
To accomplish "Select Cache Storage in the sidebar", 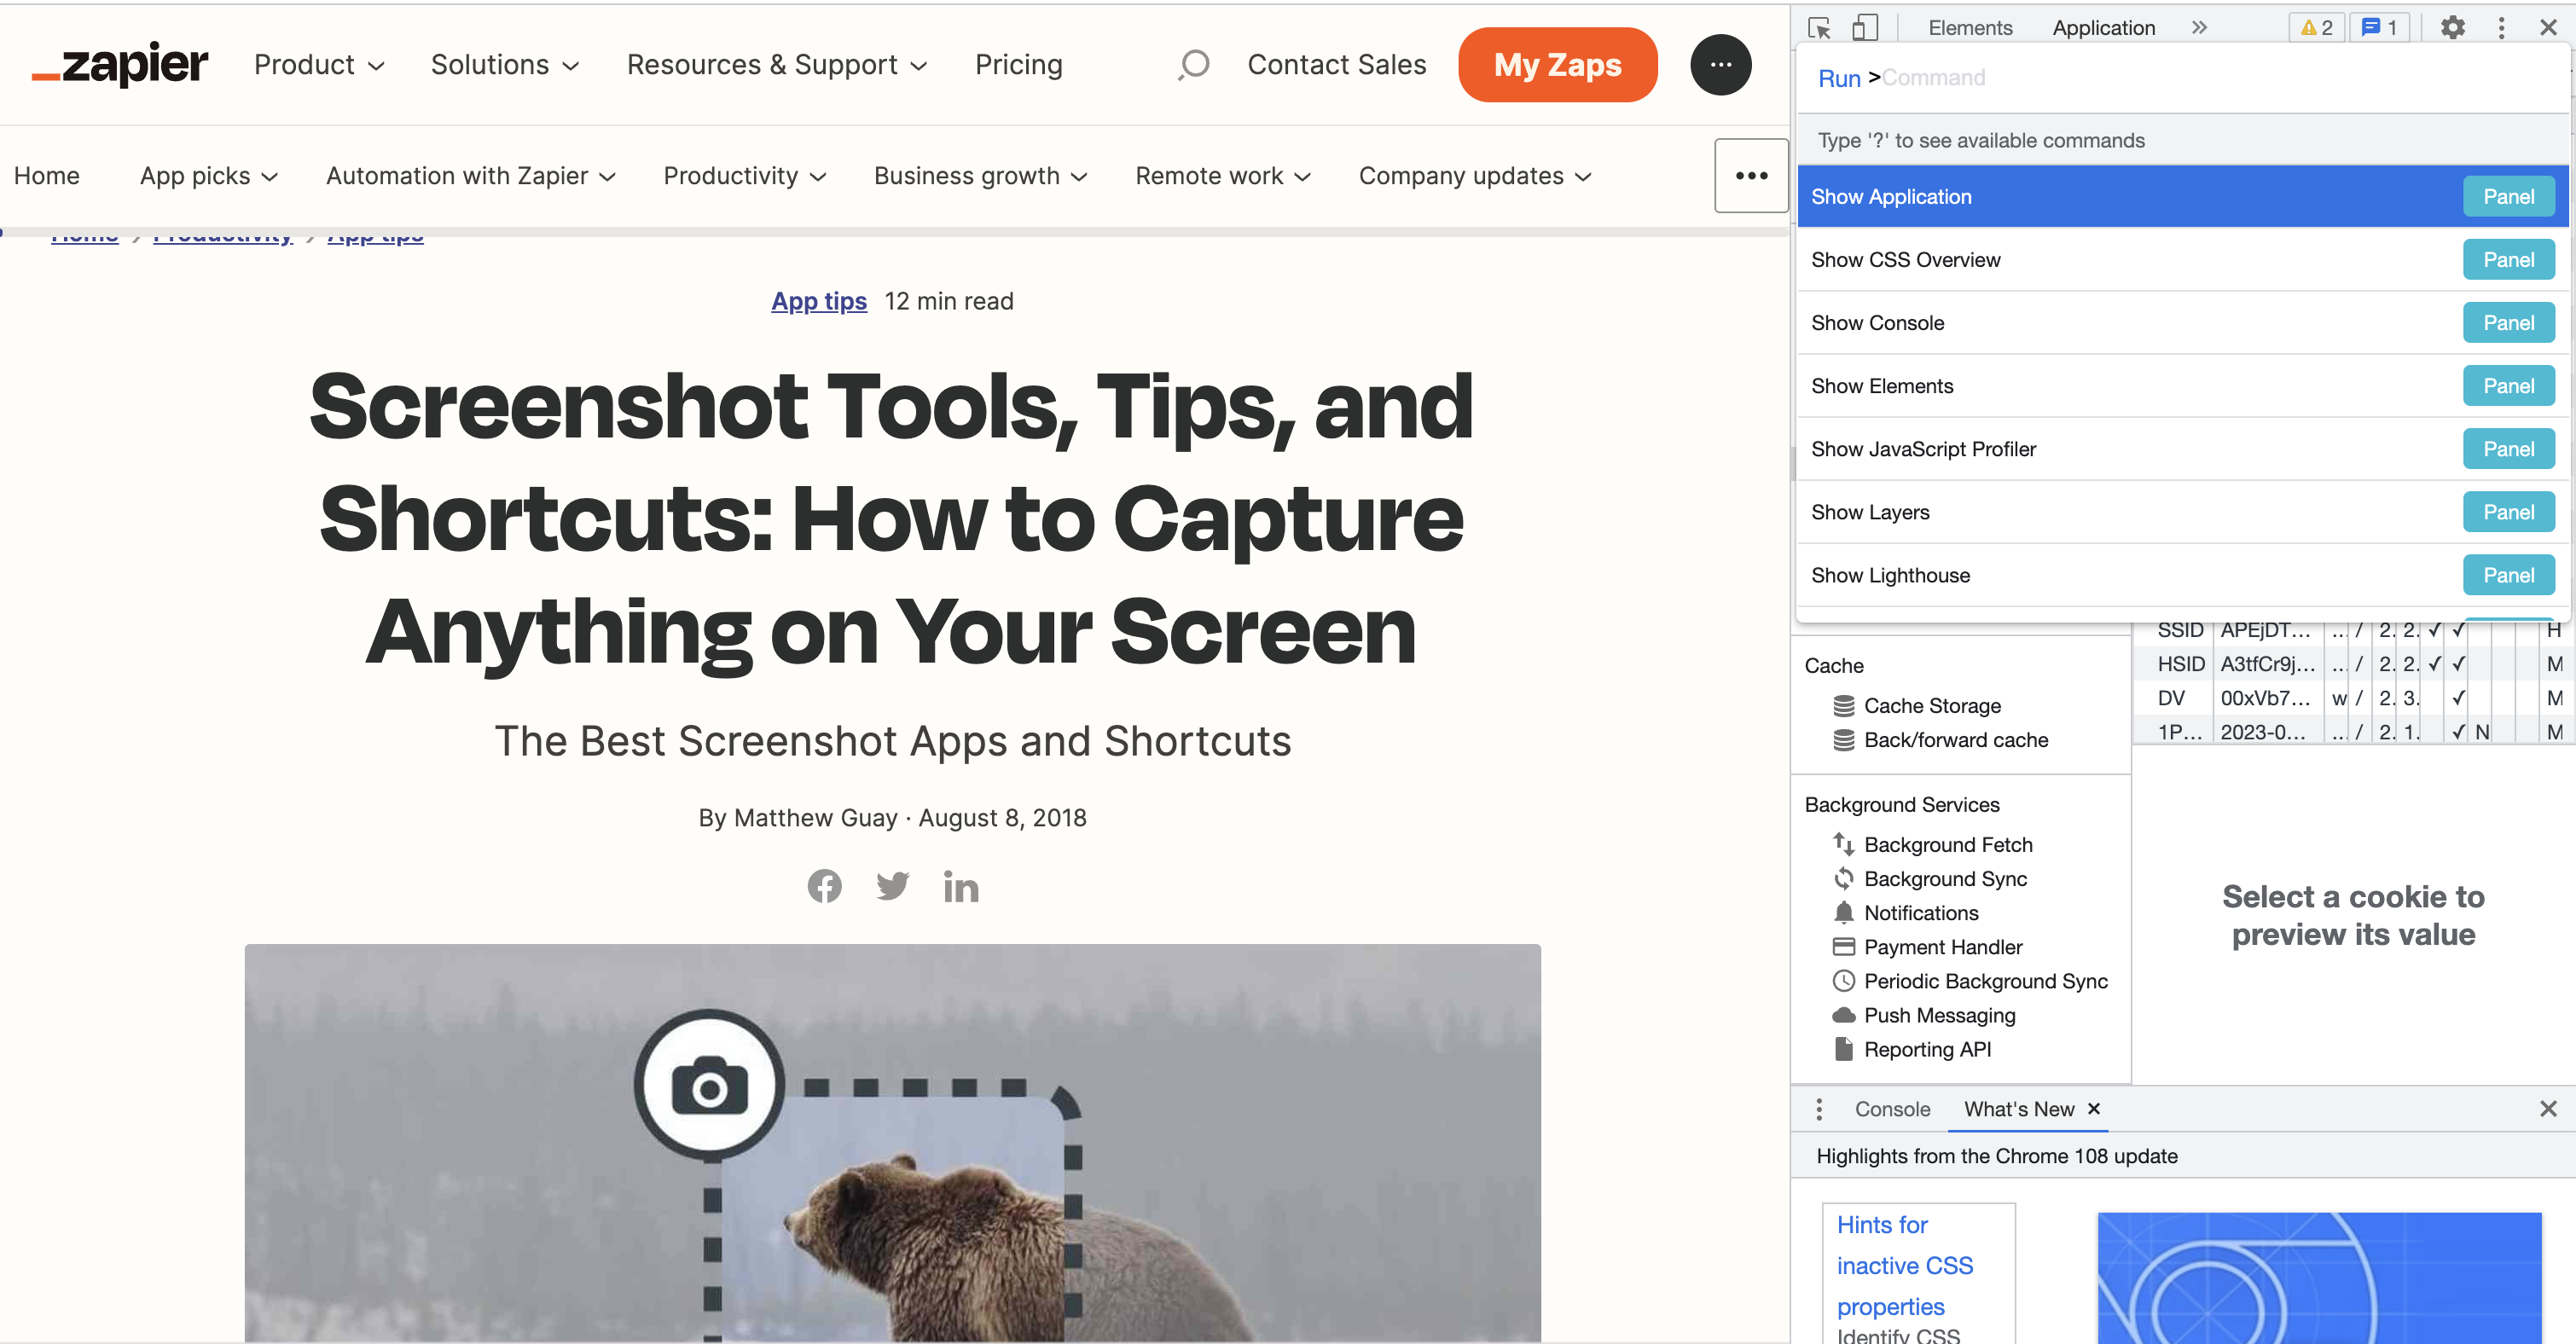I will point(1931,706).
